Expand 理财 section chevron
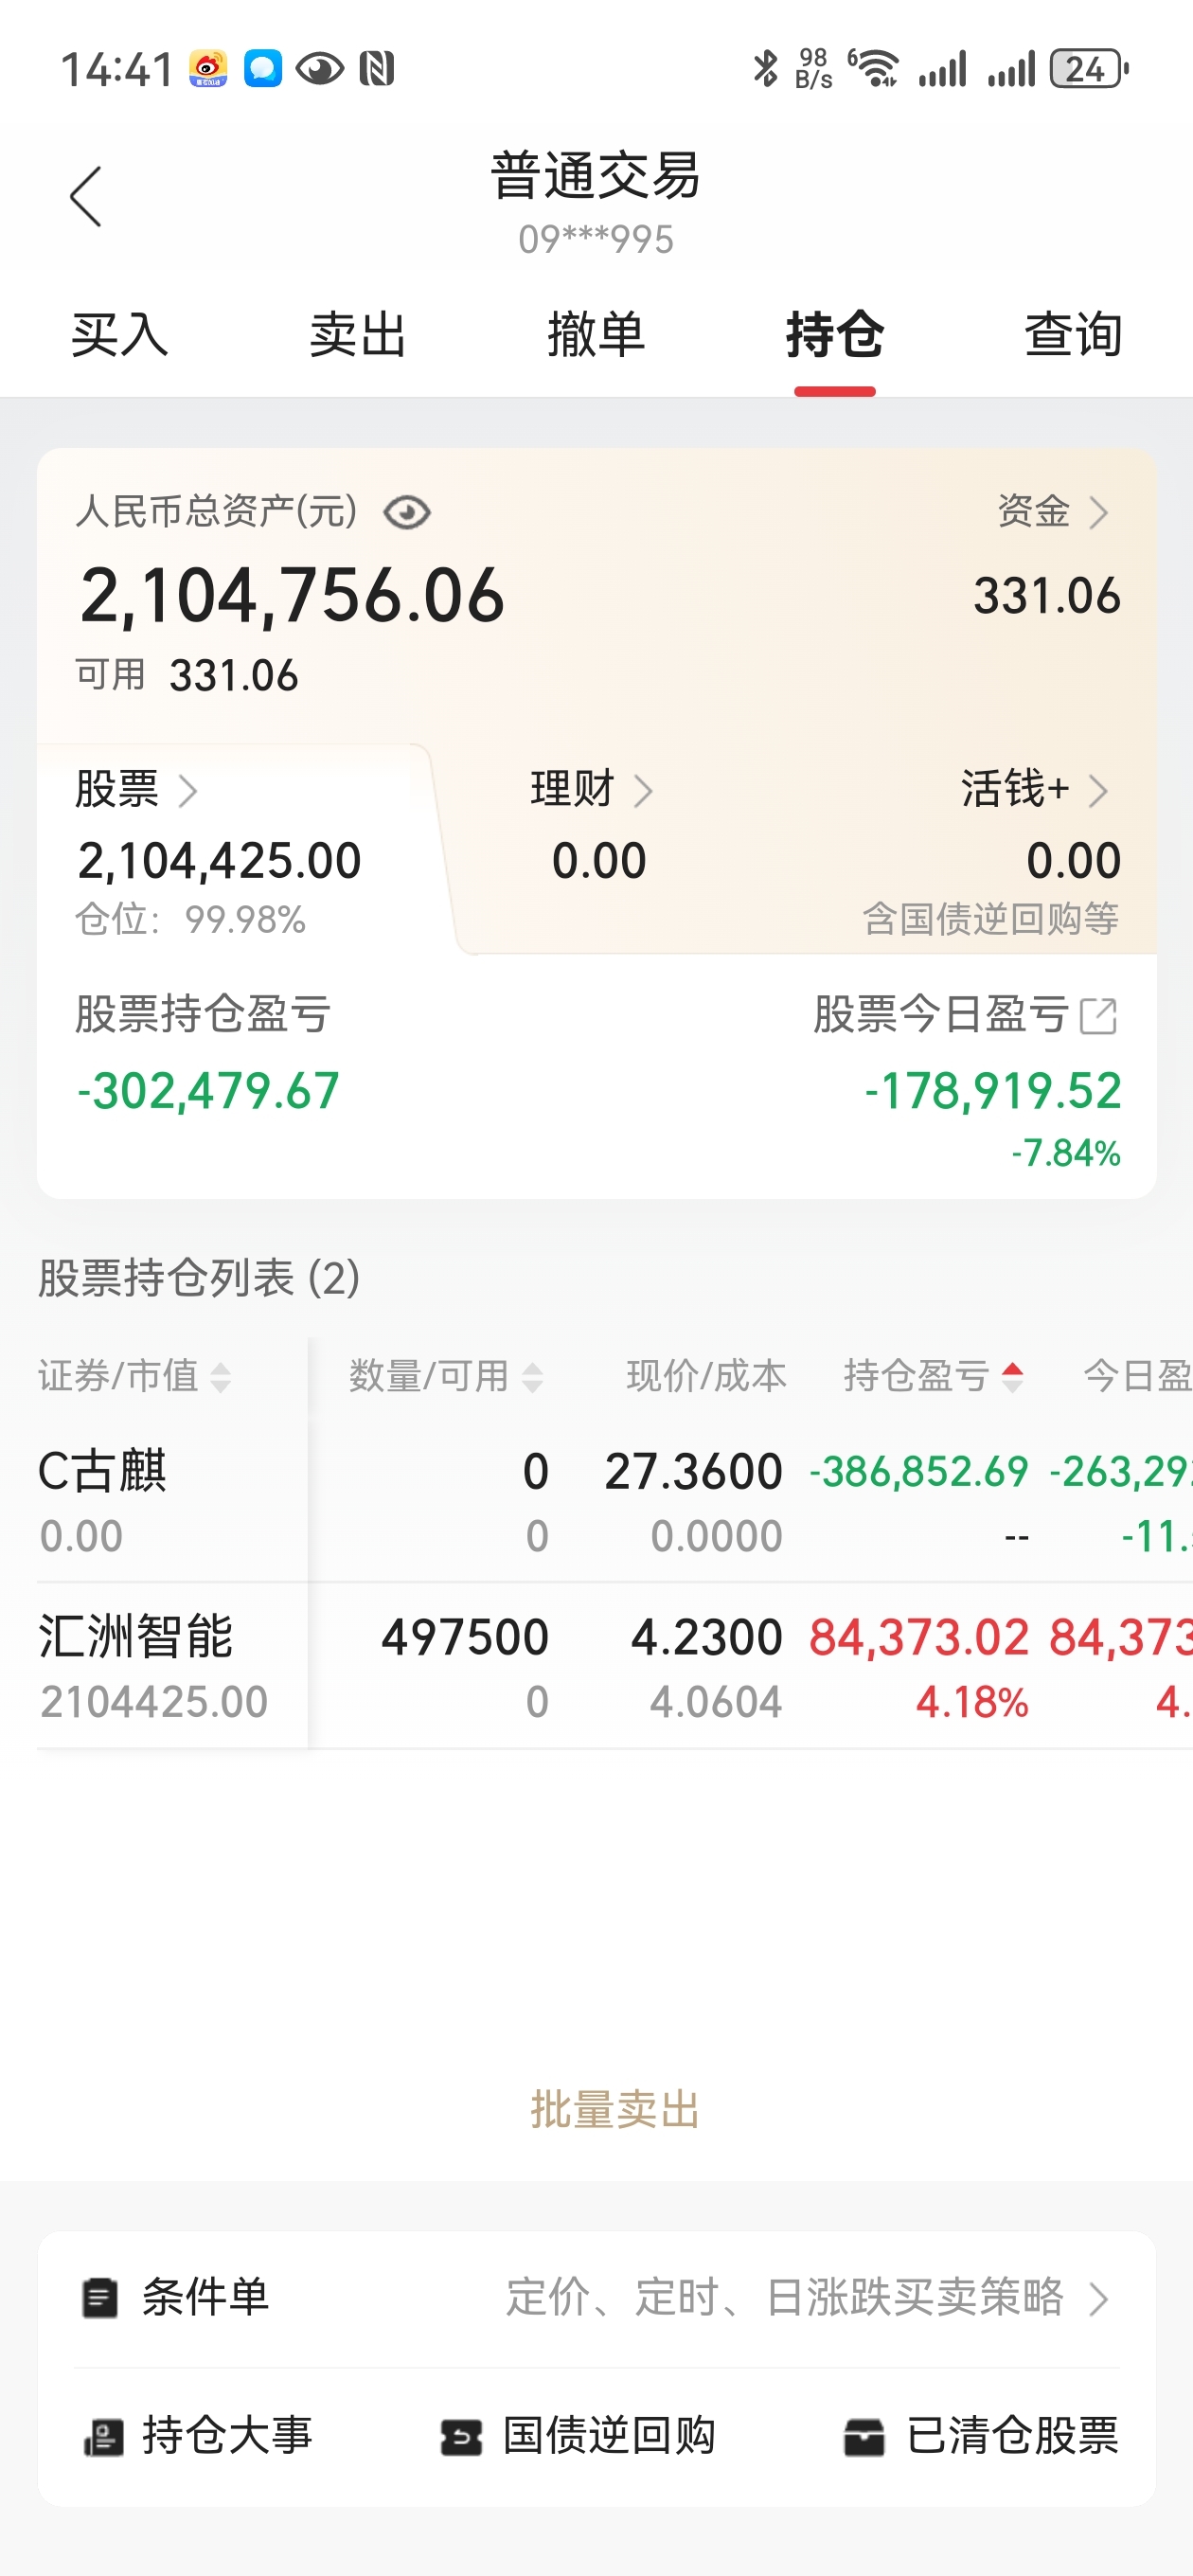Viewport: 1193px width, 2576px height. pos(643,791)
